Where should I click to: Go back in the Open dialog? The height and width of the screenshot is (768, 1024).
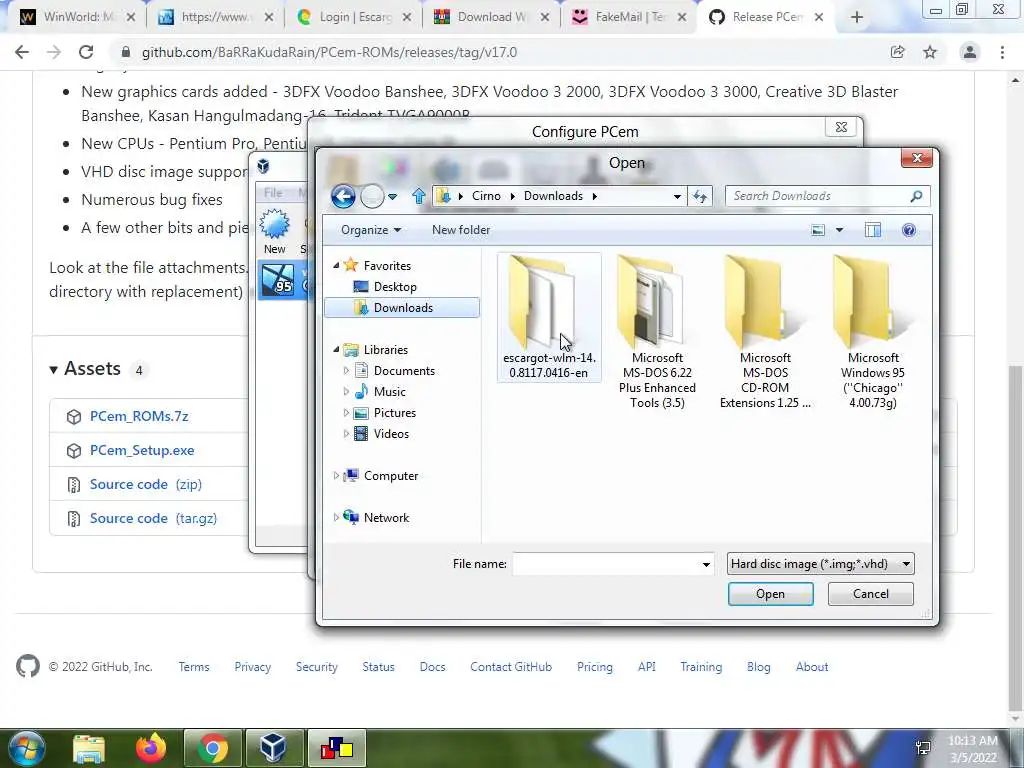coord(343,196)
